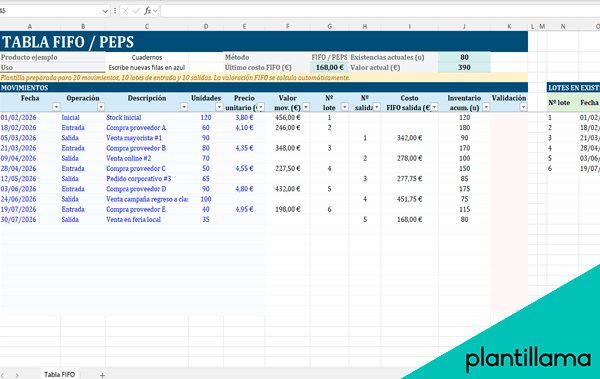Select cell with product name Cuadernos
Image resolution: width=600 pixels, height=379 pixels.
click(x=147, y=57)
